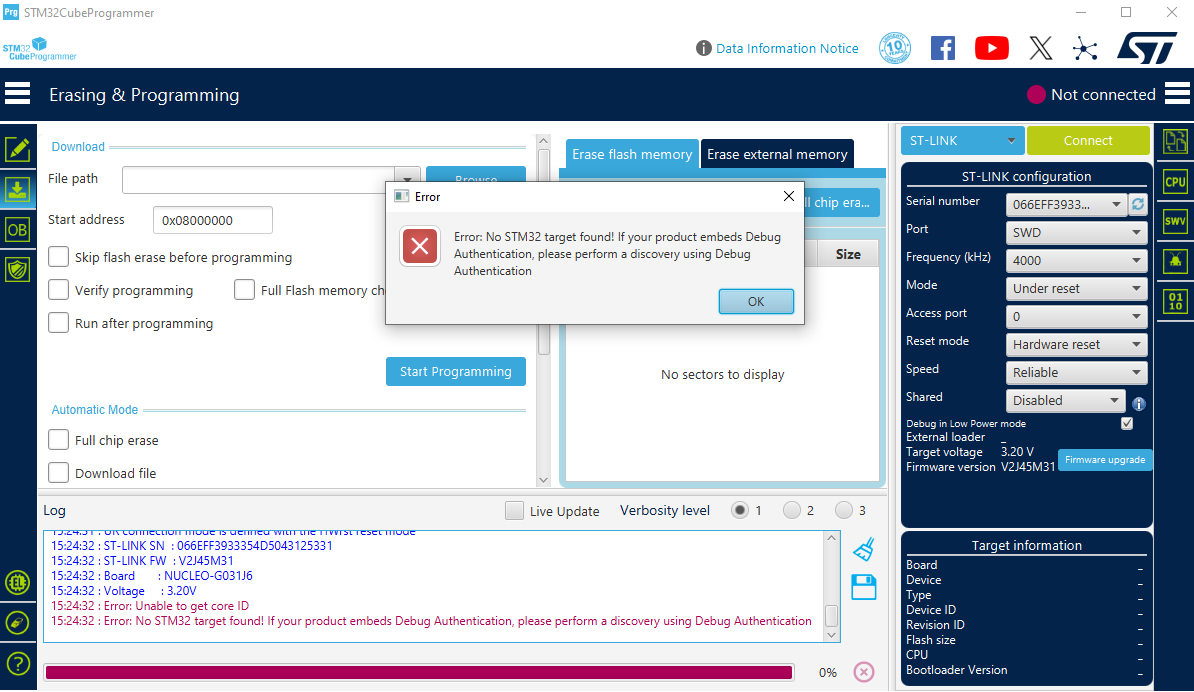
Task: Uncheck Debug in Low Power mode
Action: tap(1127, 423)
